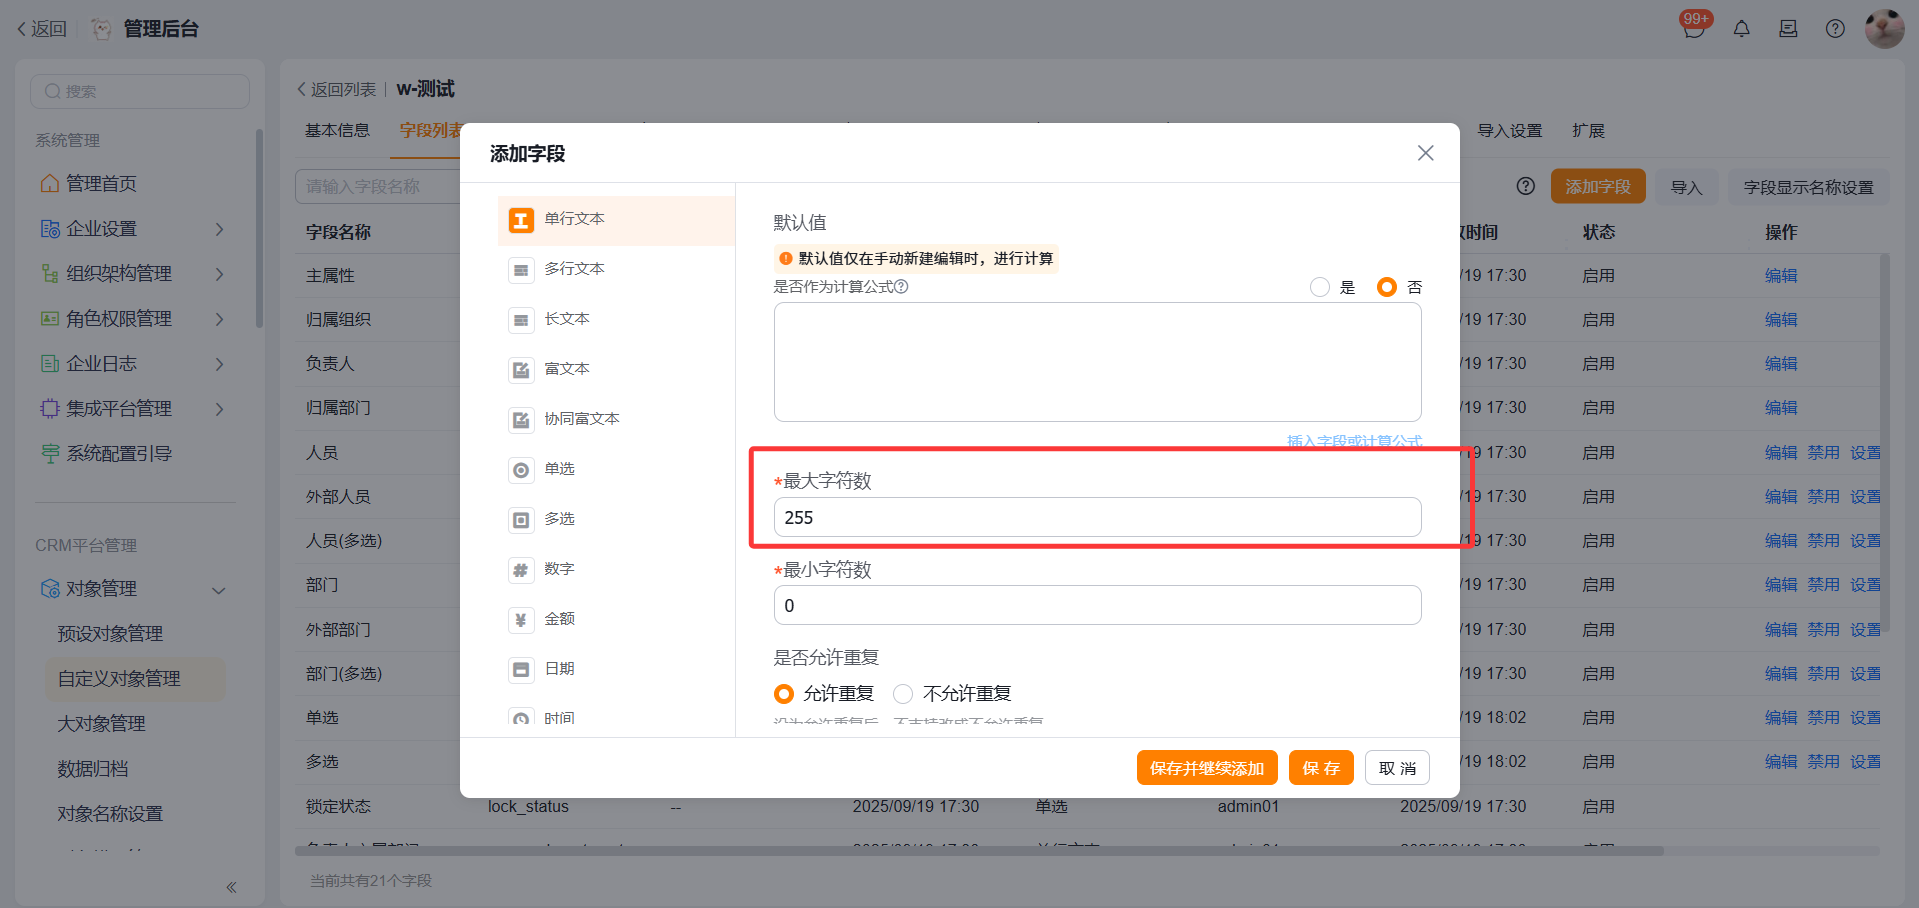Select the number field type icon
The width and height of the screenshot is (1919, 908).
pyautogui.click(x=521, y=570)
